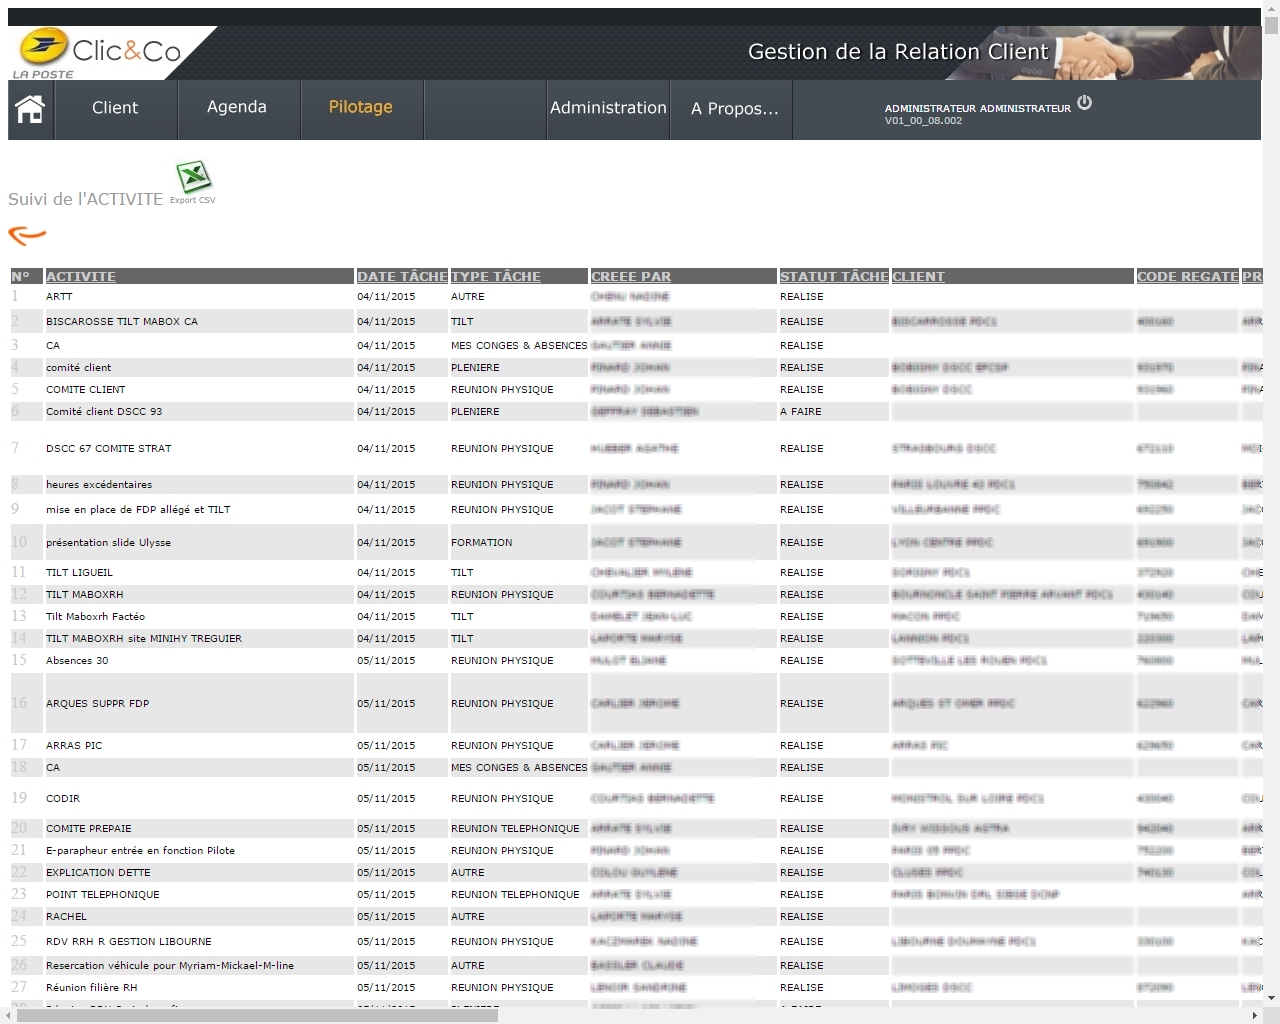This screenshot has width=1280, height=1024.
Task: Click the horizontal scrollbar right arrow
Action: (x=1254, y=1015)
